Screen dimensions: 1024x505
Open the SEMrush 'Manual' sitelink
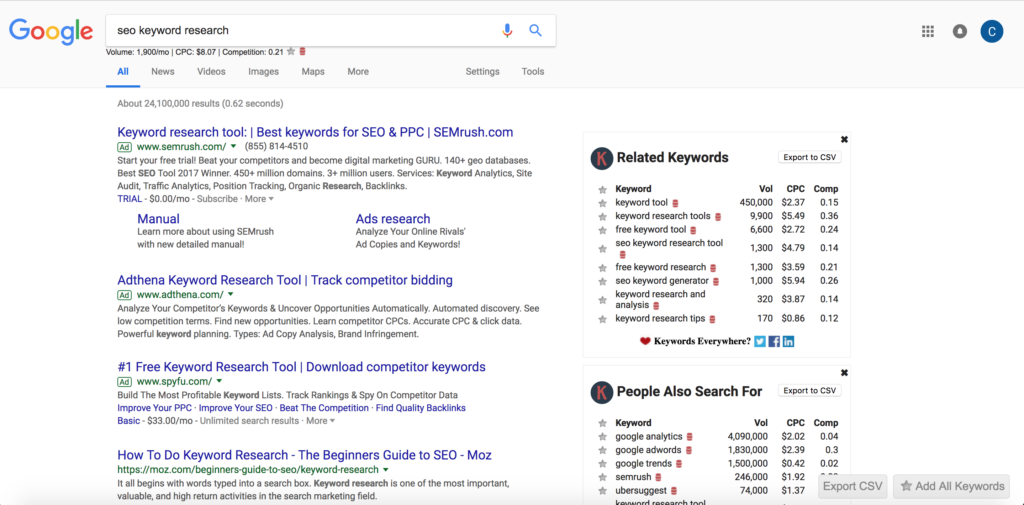158,219
